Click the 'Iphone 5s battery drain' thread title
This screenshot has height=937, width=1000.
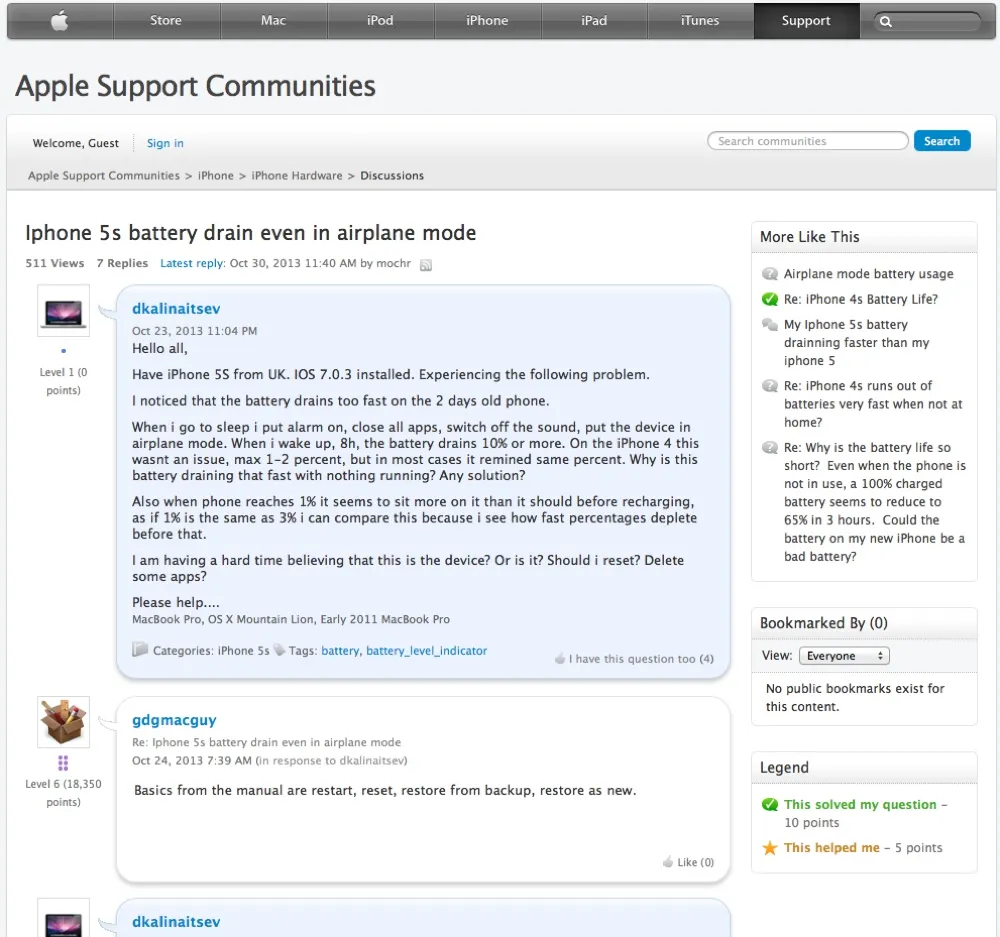(x=251, y=233)
